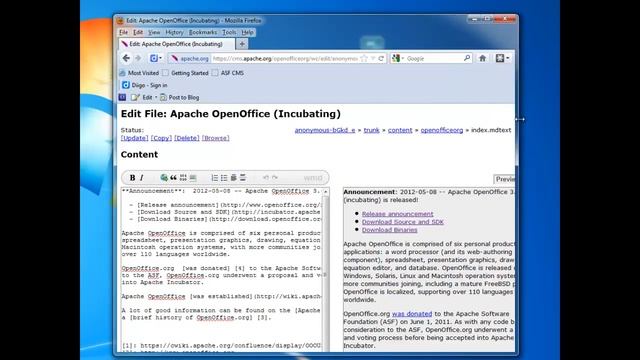
Task: Open a new tab with the plus button
Action: 242,44
